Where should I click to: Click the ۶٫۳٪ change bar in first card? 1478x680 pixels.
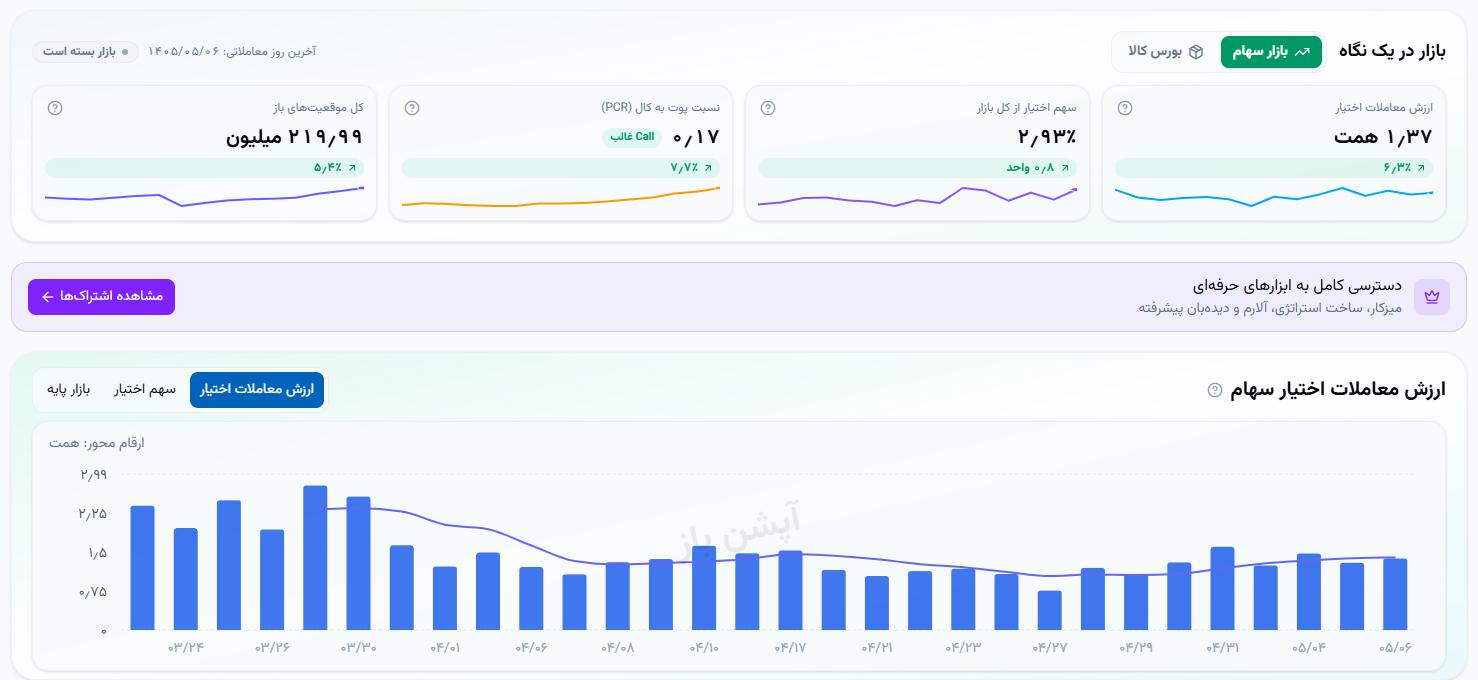click(1273, 168)
